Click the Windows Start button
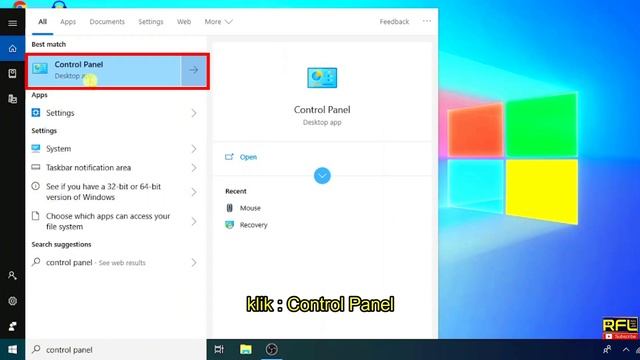The image size is (640, 360). click(12, 350)
